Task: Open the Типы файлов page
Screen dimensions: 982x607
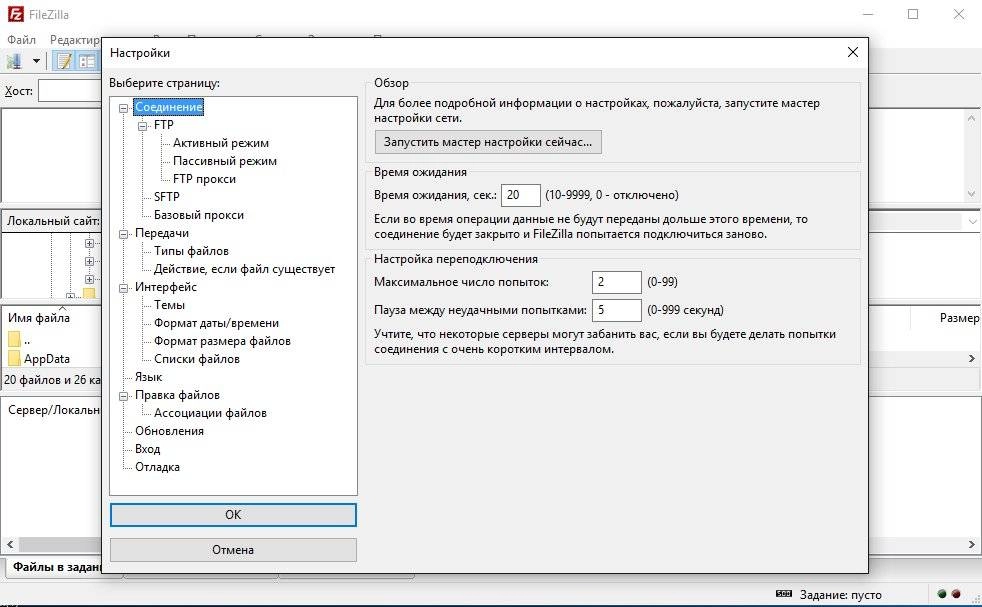Action: (x=191, y=251)
